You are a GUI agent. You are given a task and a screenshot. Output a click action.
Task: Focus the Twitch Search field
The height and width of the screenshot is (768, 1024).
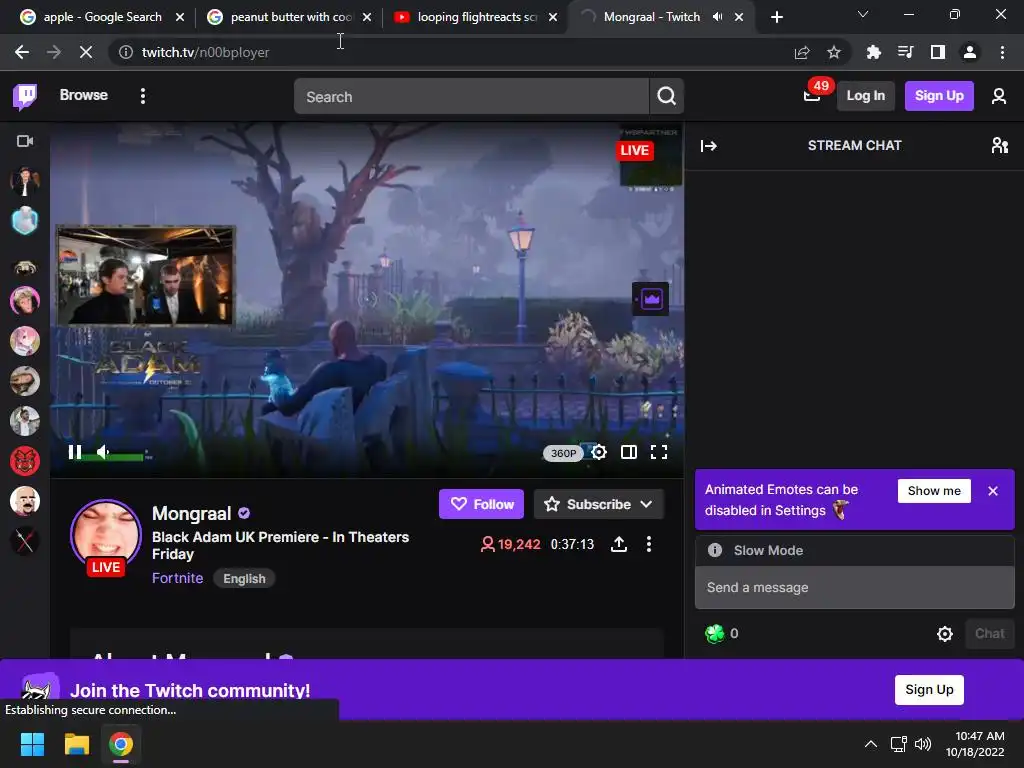(x=471, y=97)
